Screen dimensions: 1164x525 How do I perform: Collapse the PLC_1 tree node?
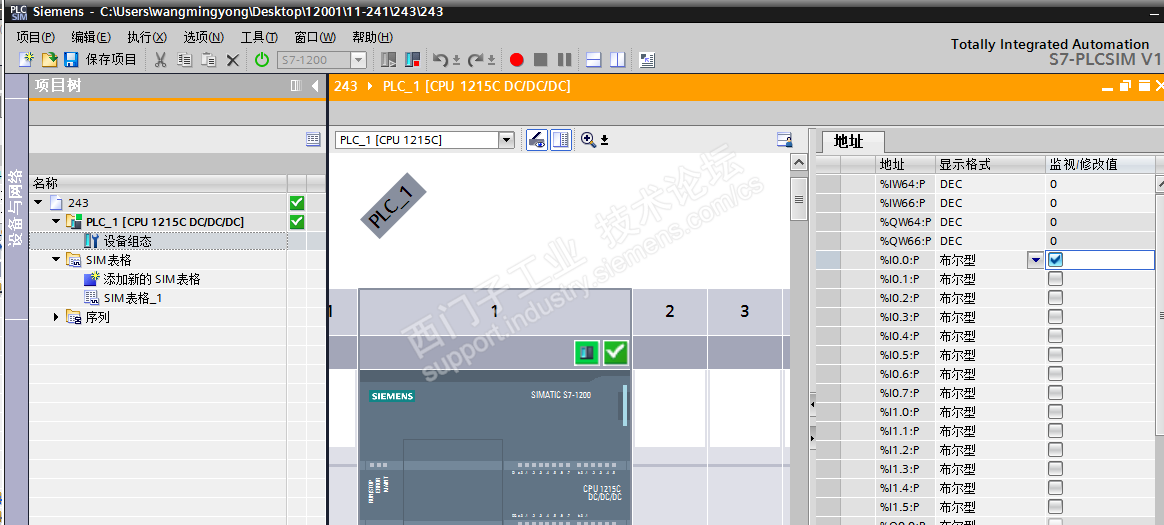point(56,222)
